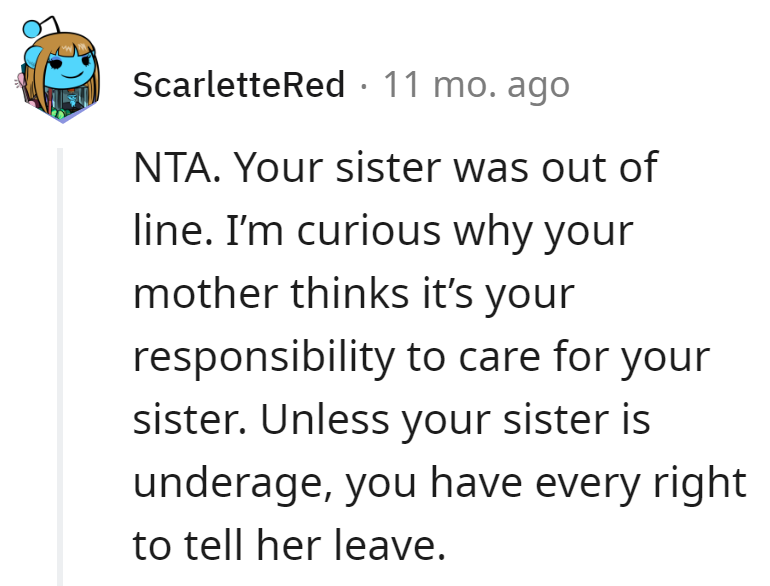Click the word "responsibility"
The image size is (770, 586).
(x=264, y=358)
